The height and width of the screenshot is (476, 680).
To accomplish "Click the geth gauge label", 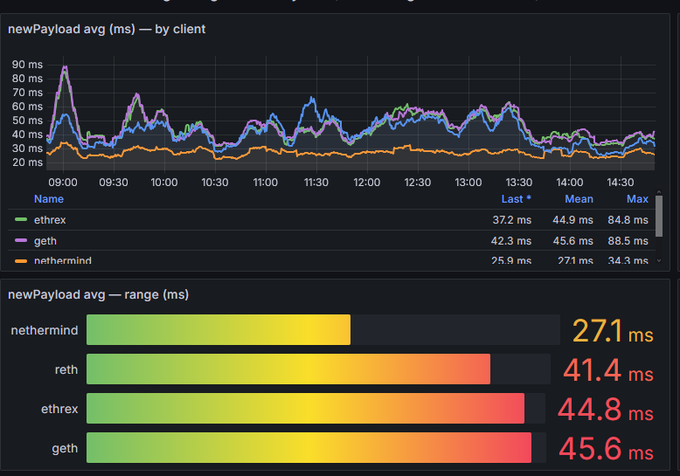I will [x=65, y=448].
